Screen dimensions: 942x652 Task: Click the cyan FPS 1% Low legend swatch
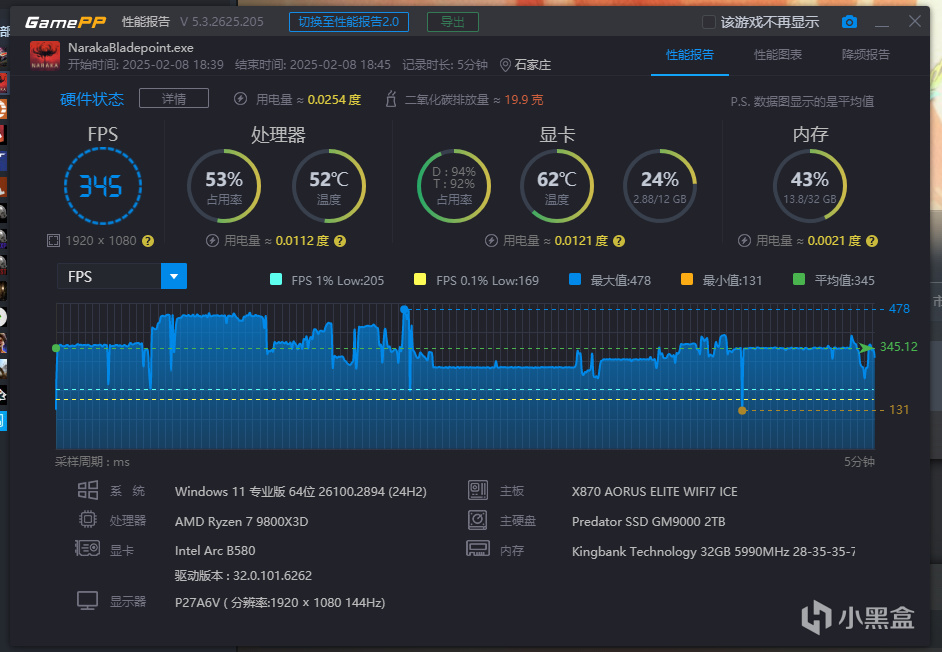pyautogui.click(x=276, y=279)
